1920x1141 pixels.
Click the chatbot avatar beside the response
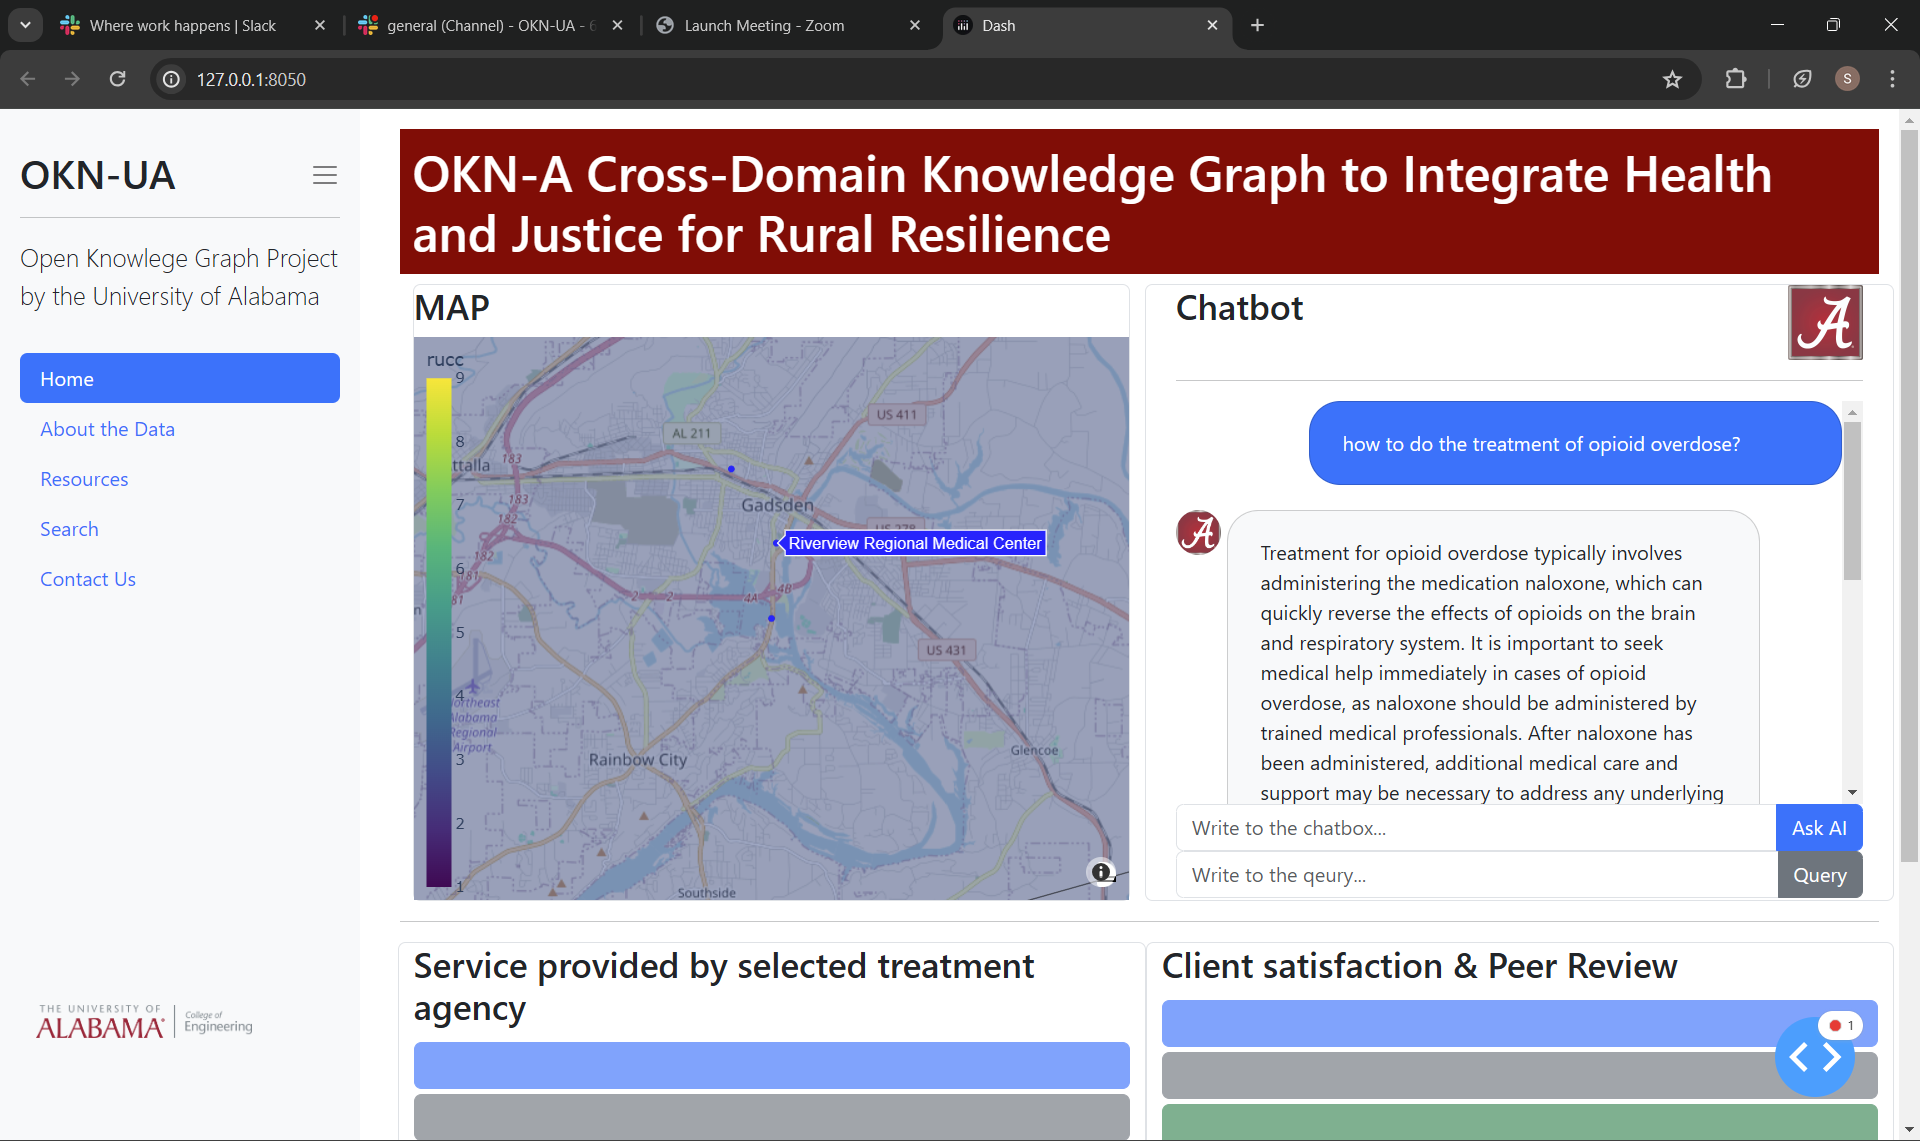point(1198,532)
